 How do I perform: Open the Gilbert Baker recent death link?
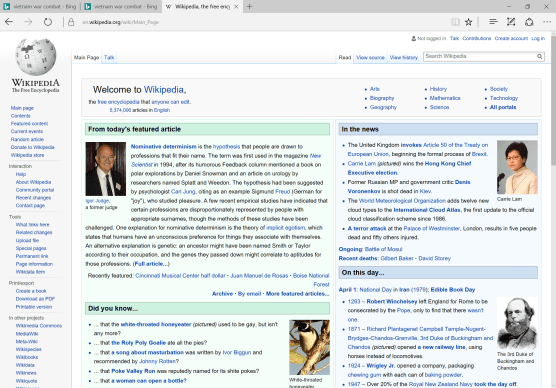397,258
